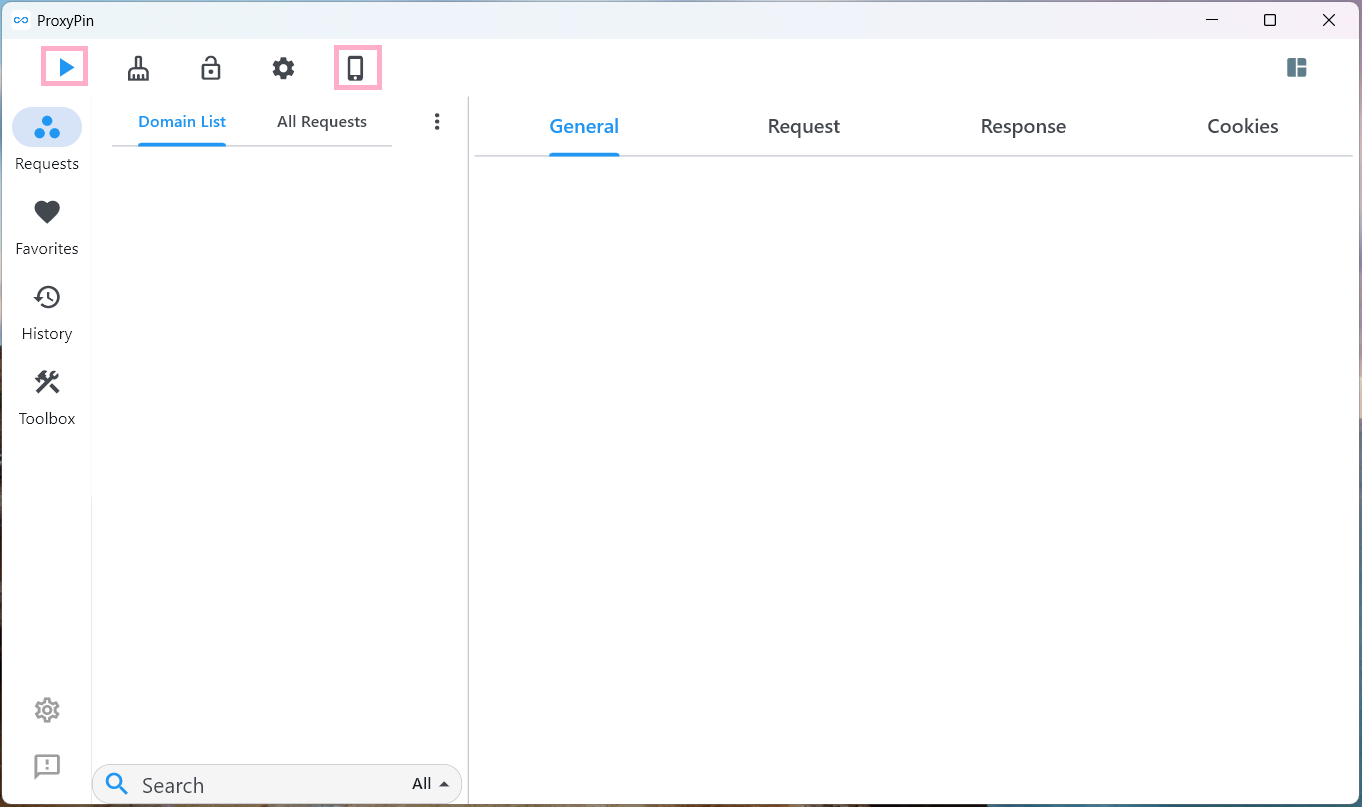Maximize the ProxyPin window
Image resolution: width=1362 pixels, height=807 pixels.
[x=1270, y=20]
